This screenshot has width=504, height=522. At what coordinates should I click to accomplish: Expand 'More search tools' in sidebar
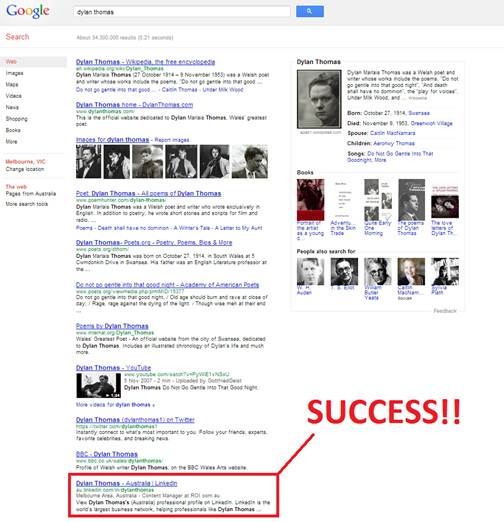point(27,204)
